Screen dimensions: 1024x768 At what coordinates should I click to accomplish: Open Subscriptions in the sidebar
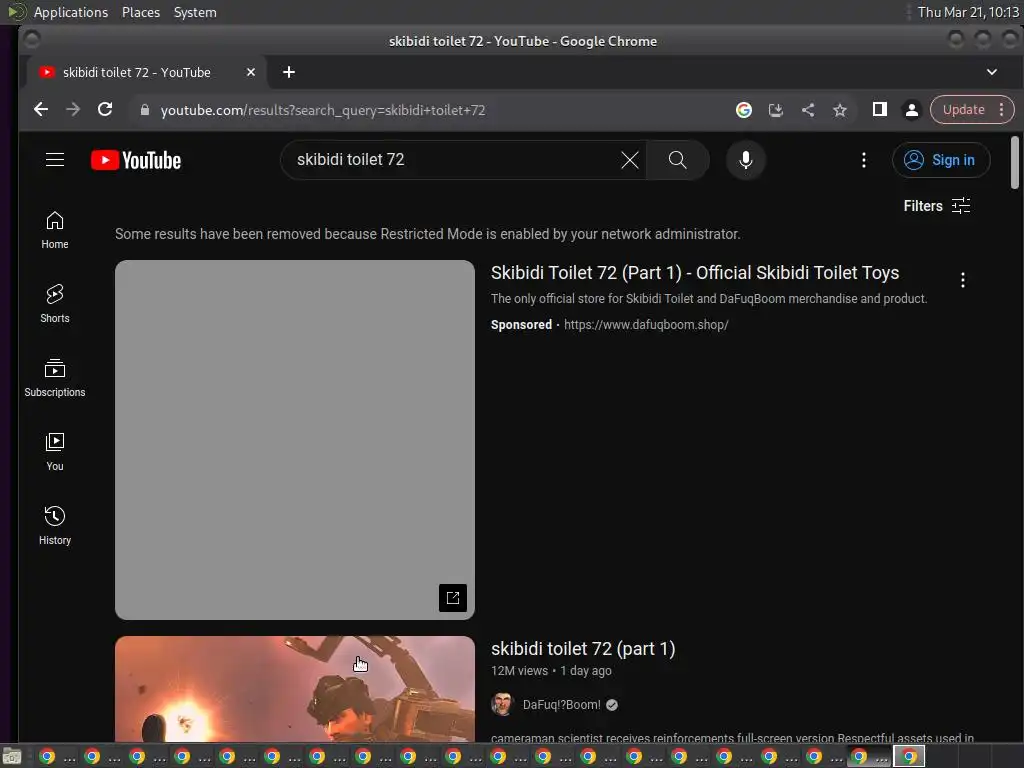[55, 378]
